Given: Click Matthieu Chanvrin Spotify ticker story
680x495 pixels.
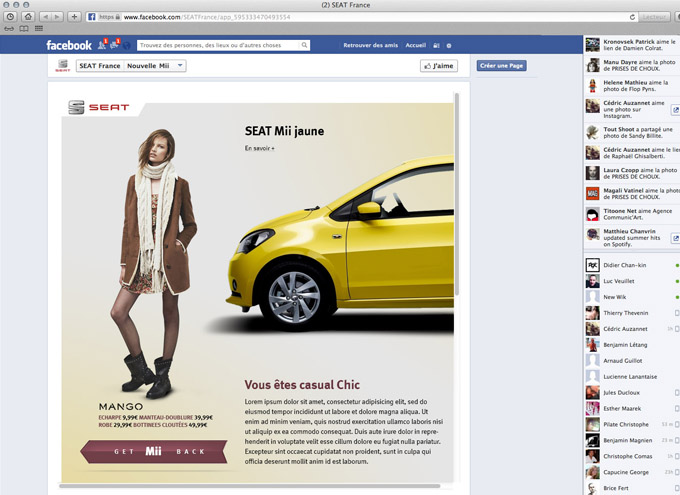Looking at the screenshot, I should click(x=632, y=238).
